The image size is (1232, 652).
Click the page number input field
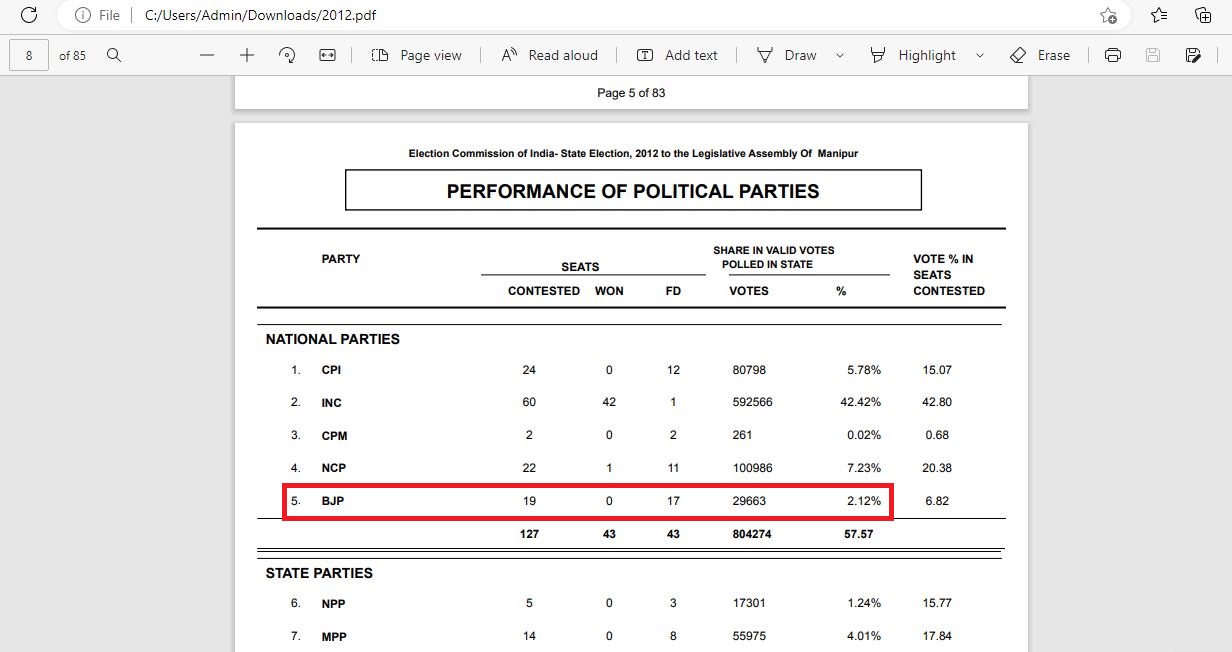click(x=29, y=55)
